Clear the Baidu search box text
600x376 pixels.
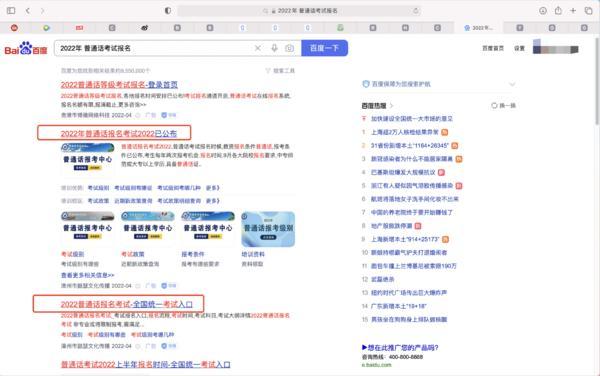tap(258, 48)
